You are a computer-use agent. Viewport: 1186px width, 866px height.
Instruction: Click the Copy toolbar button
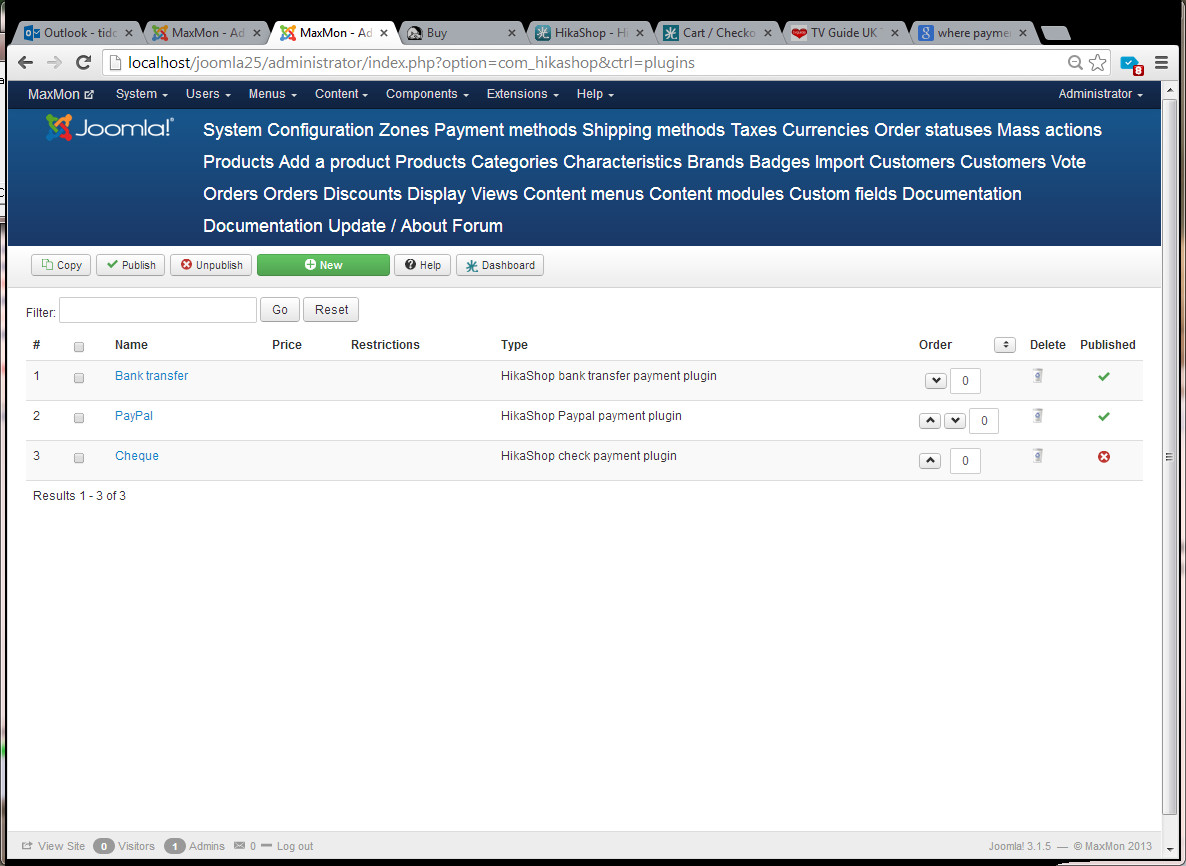tap(61, 265)
